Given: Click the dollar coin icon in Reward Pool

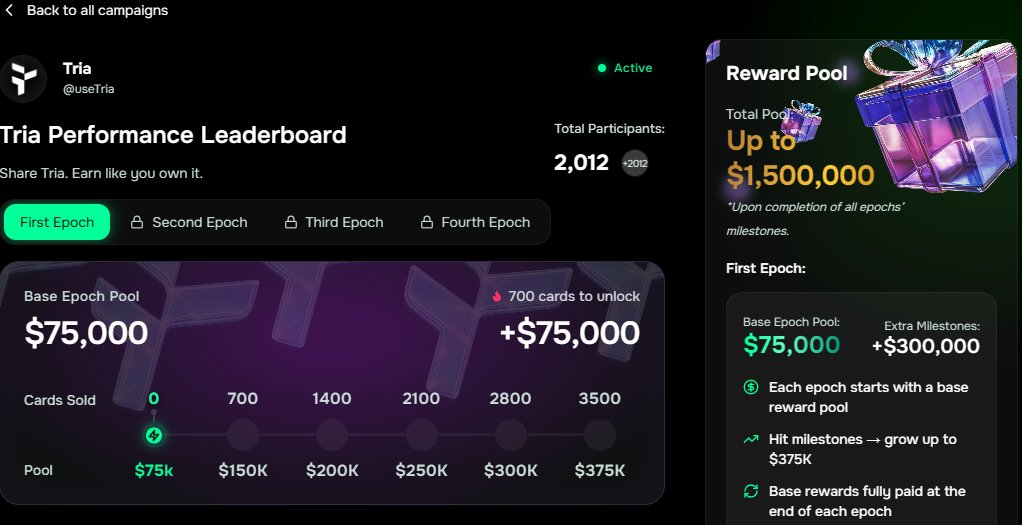Looking at the screenshot, I should (x=751, y=387).
